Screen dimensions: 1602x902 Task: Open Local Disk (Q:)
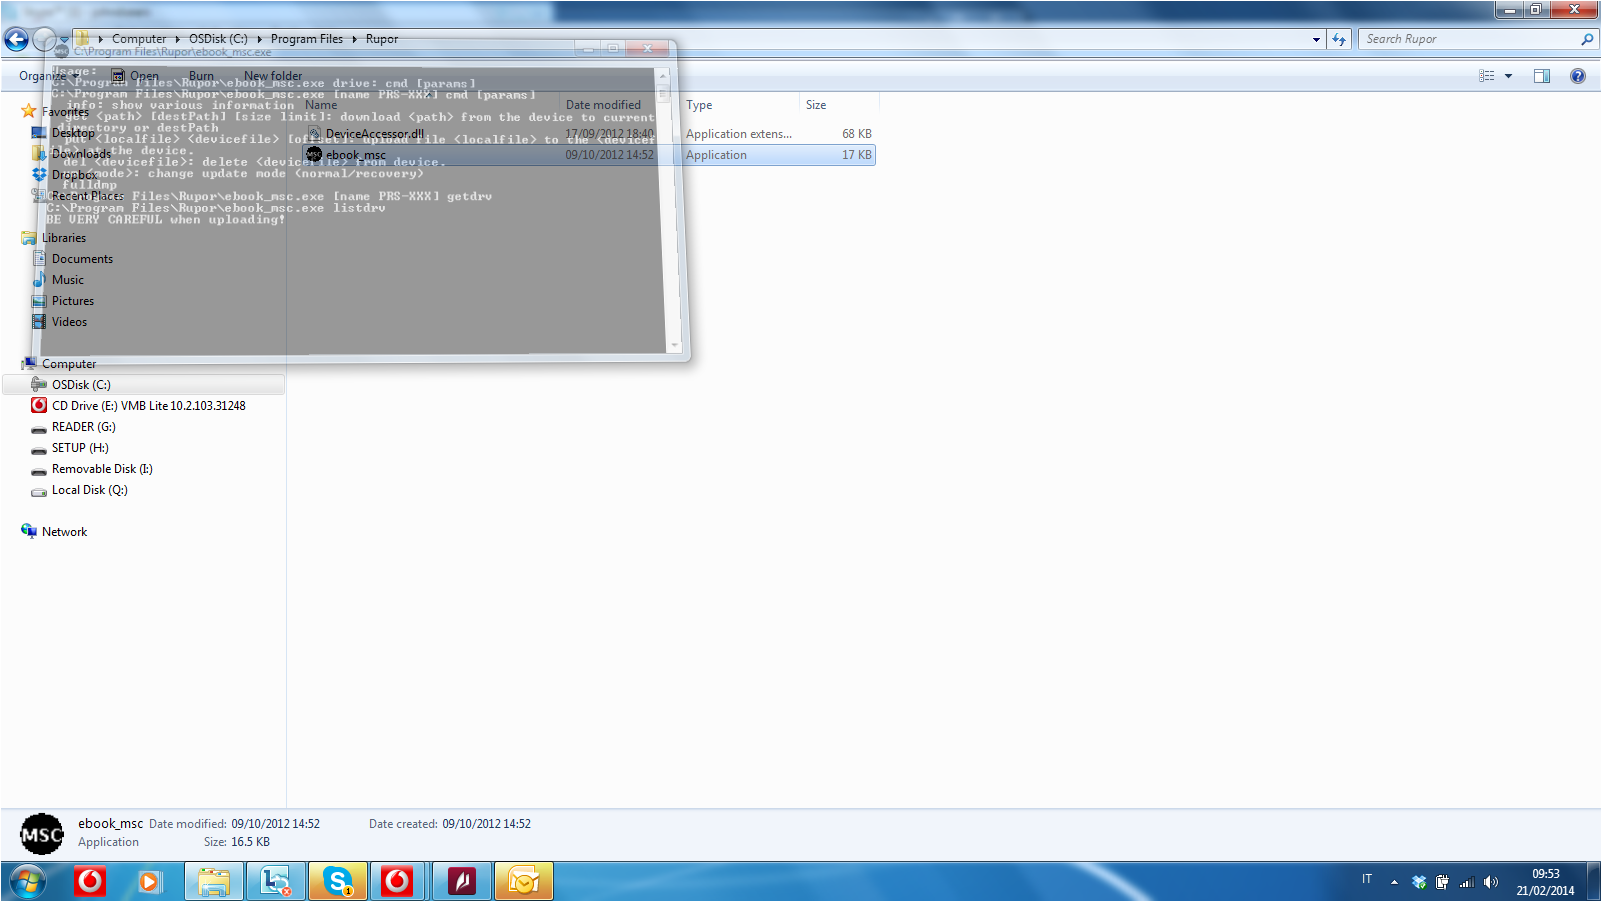point(90,490)
